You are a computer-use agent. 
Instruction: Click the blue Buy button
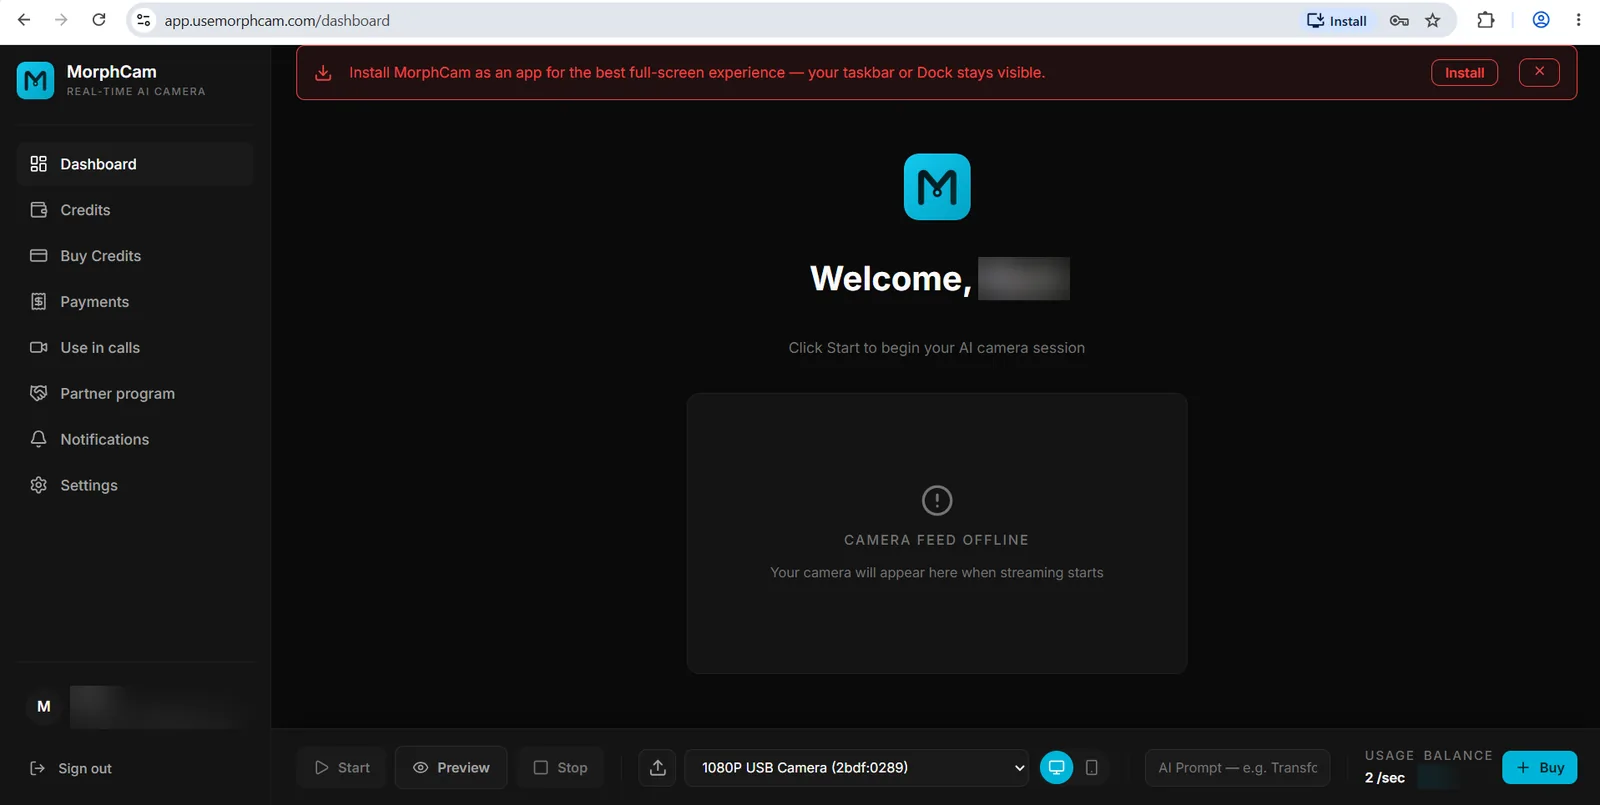click(1540, 768)
